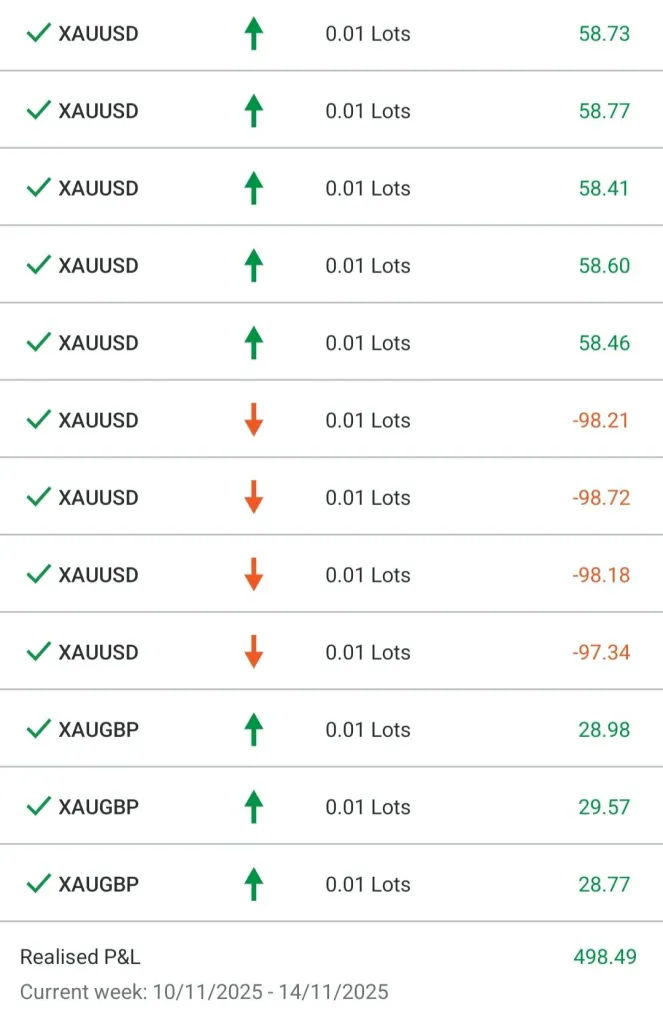
Task: Click the checkmark on the -98.18 trade
Action: 38,575
